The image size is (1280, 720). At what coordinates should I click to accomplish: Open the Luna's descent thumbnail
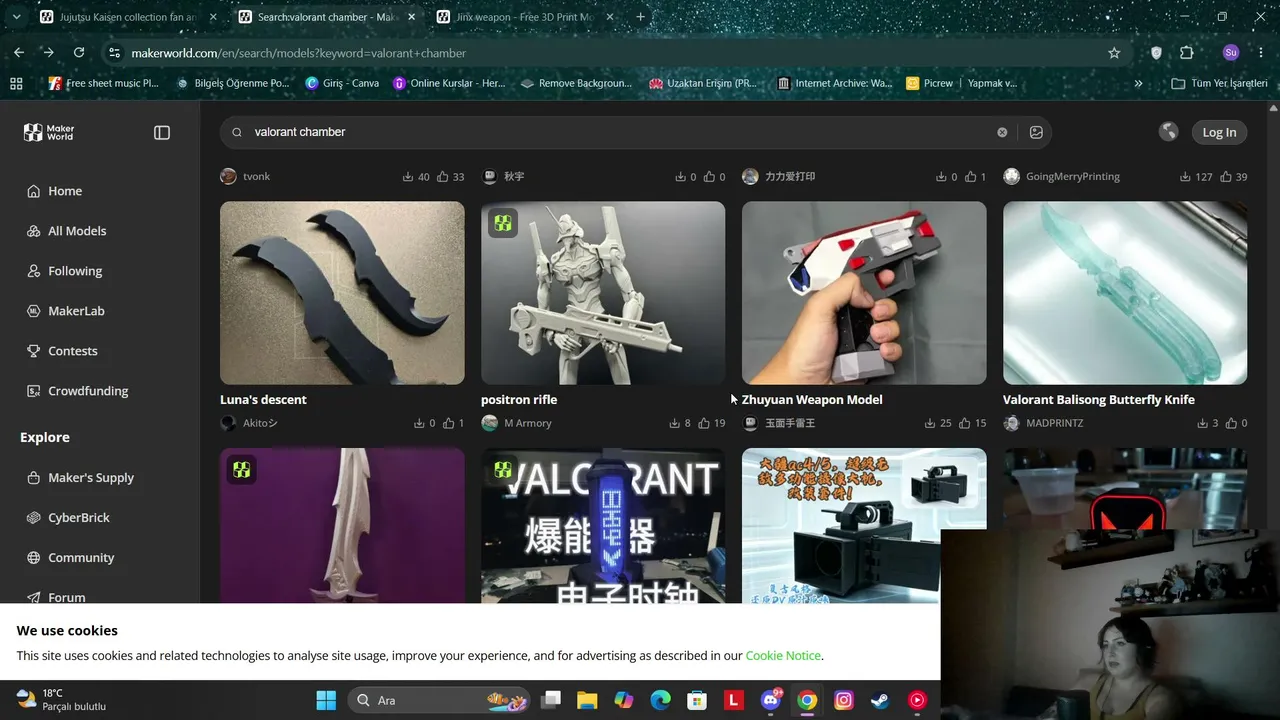342,293
